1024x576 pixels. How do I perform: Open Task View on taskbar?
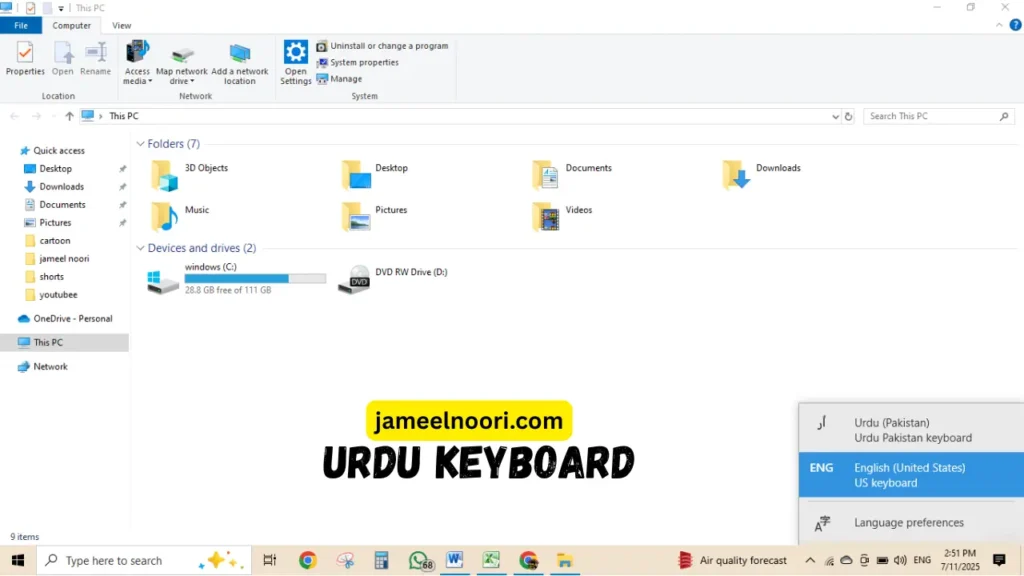(x=269, y=560)
